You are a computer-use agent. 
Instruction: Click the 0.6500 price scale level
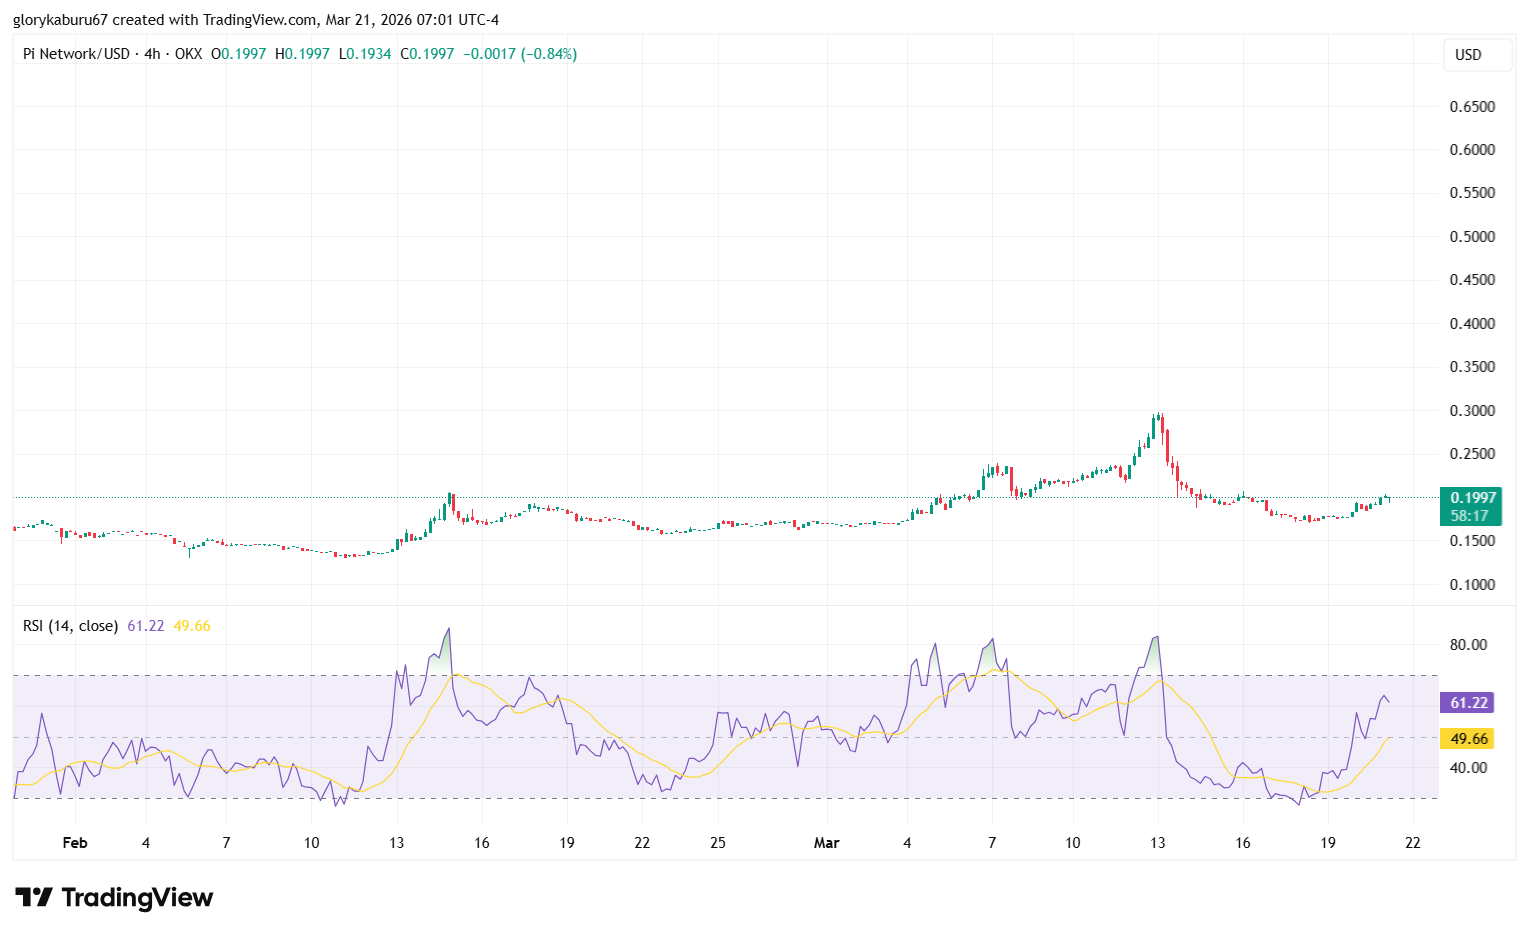pyautogui.click(x=1472, y=107)
